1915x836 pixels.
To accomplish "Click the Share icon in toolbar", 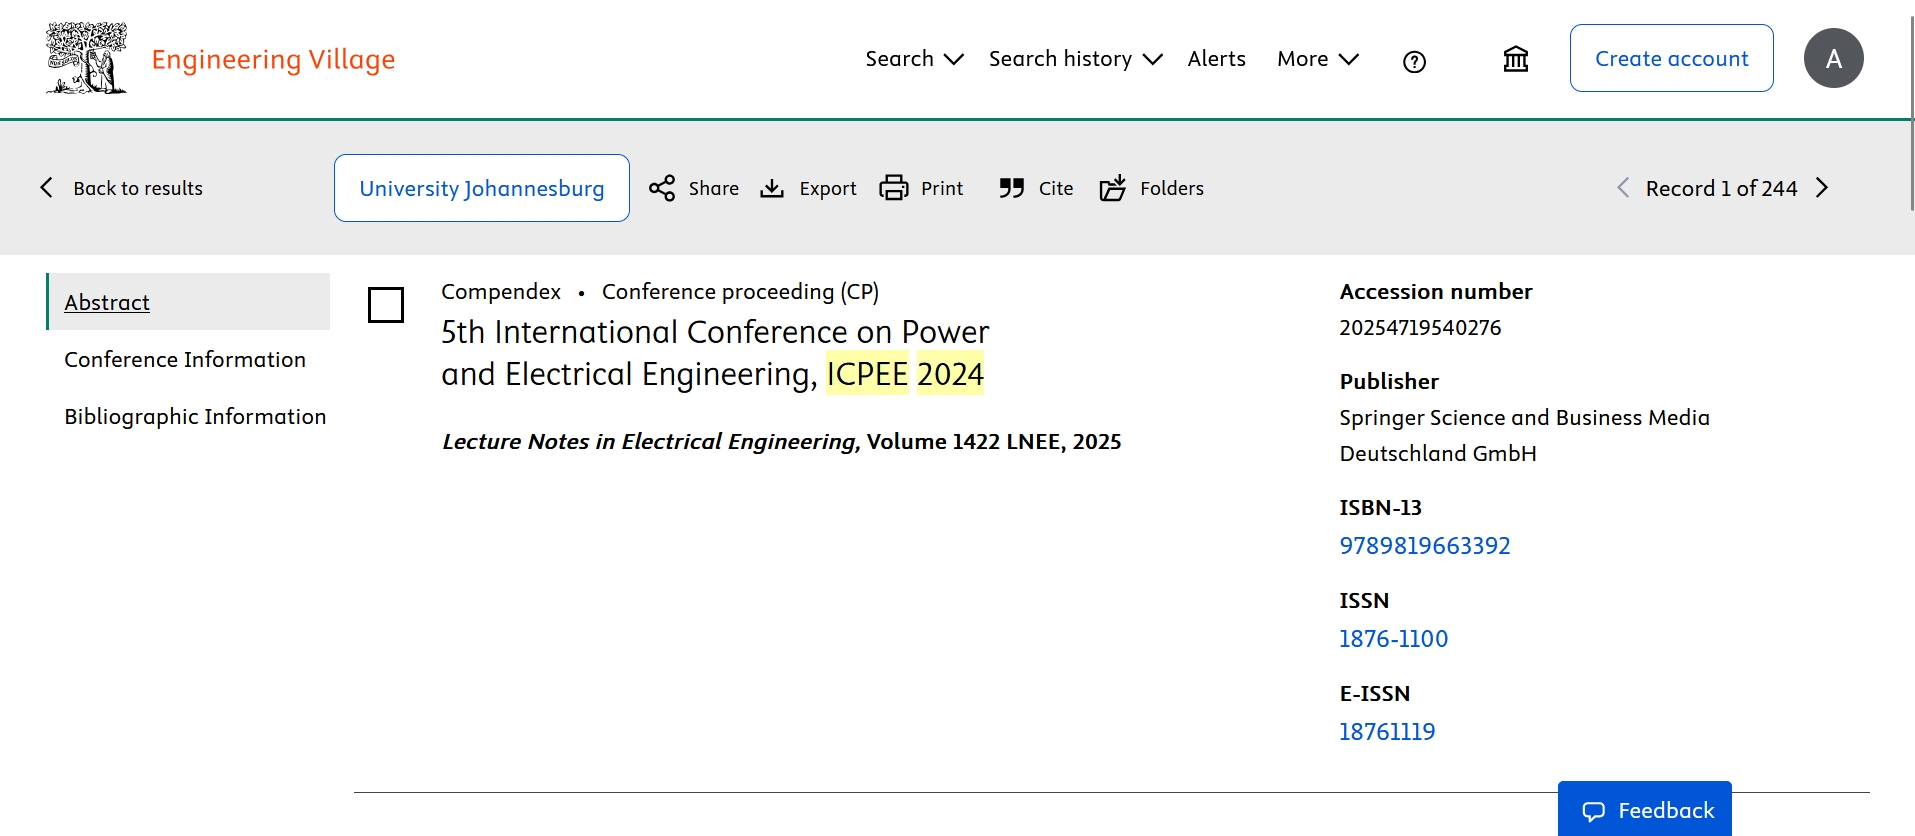I will [662, 188].
